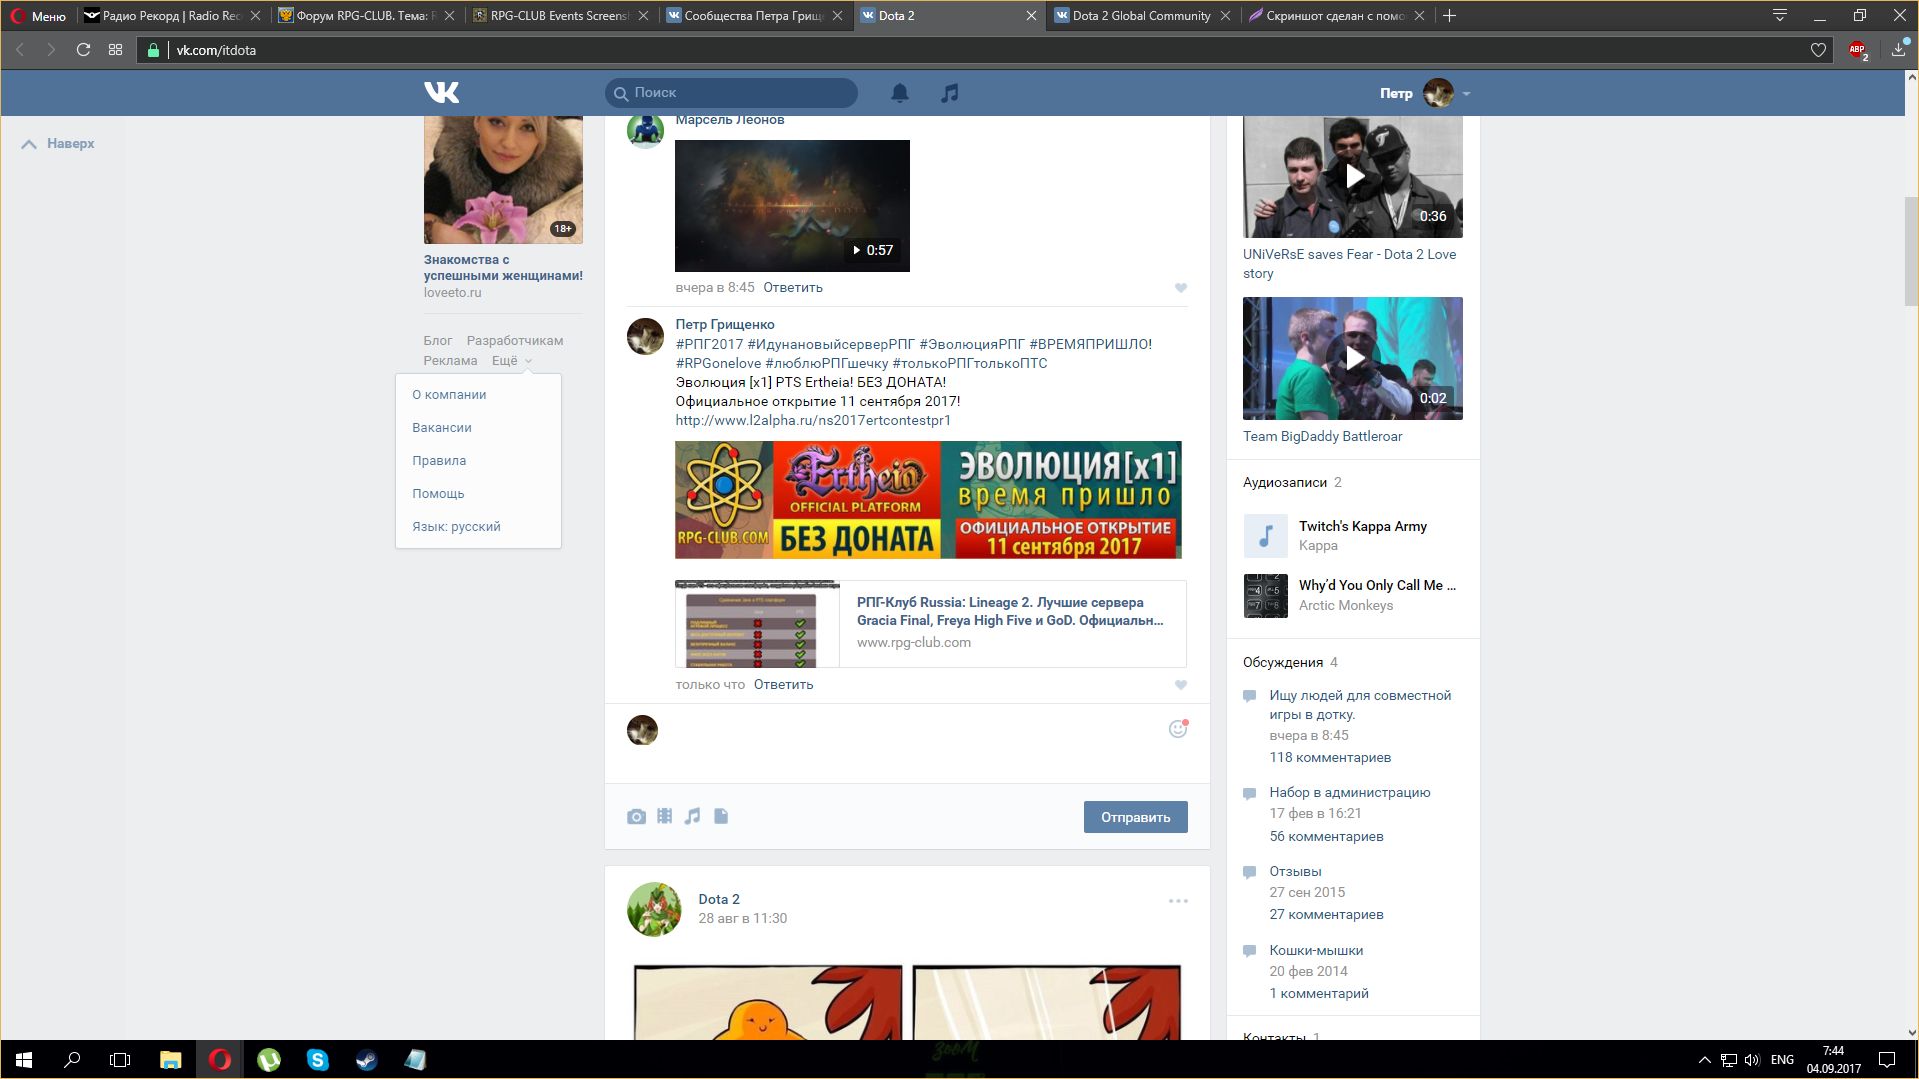This screenshot has height=1079, width=1919.
Task: Play Team BigDaddy Battleroar video
Action: 1352,358
